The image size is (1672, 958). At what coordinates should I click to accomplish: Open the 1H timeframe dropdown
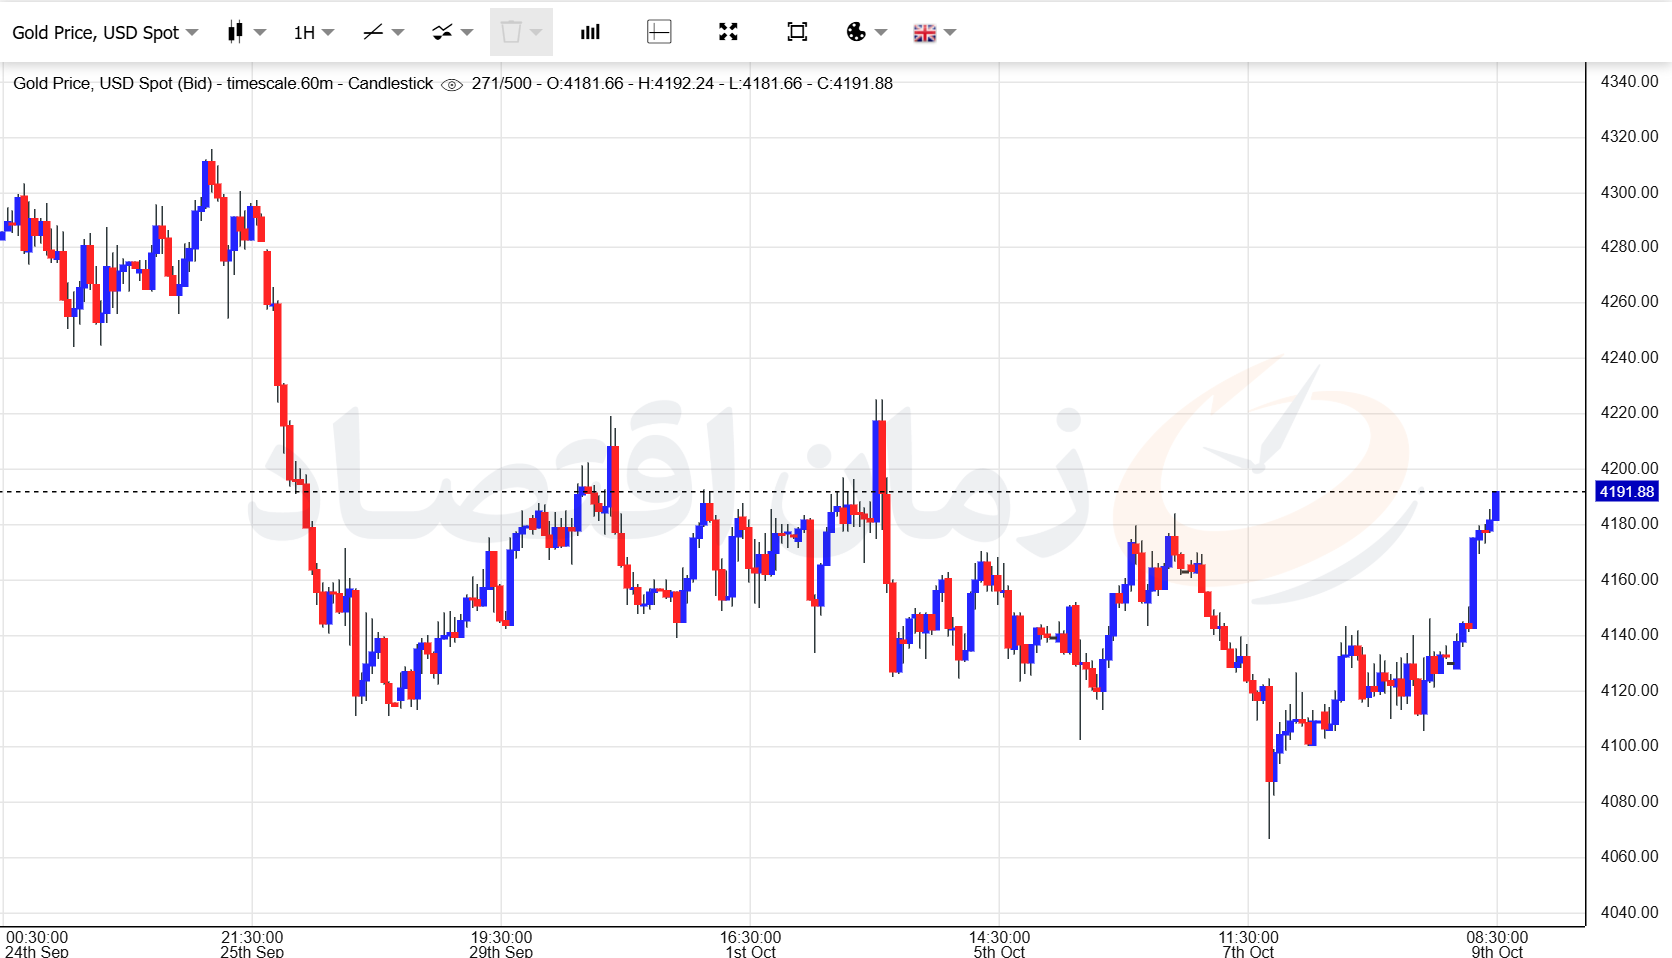313,33
